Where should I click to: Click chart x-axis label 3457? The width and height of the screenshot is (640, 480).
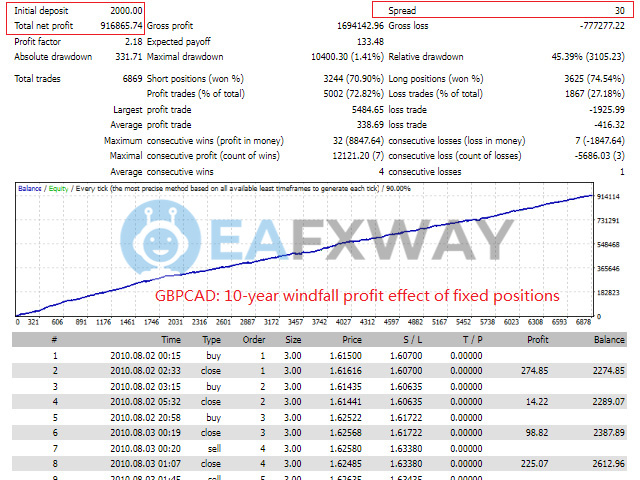coord(295,322)
